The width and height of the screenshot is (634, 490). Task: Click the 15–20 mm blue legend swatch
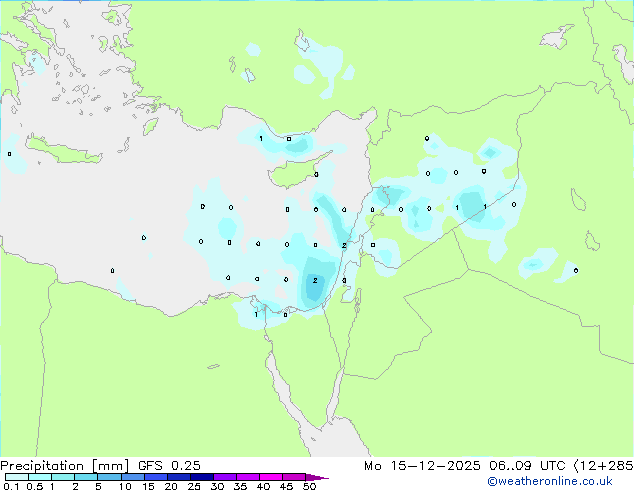pos(155,477)
